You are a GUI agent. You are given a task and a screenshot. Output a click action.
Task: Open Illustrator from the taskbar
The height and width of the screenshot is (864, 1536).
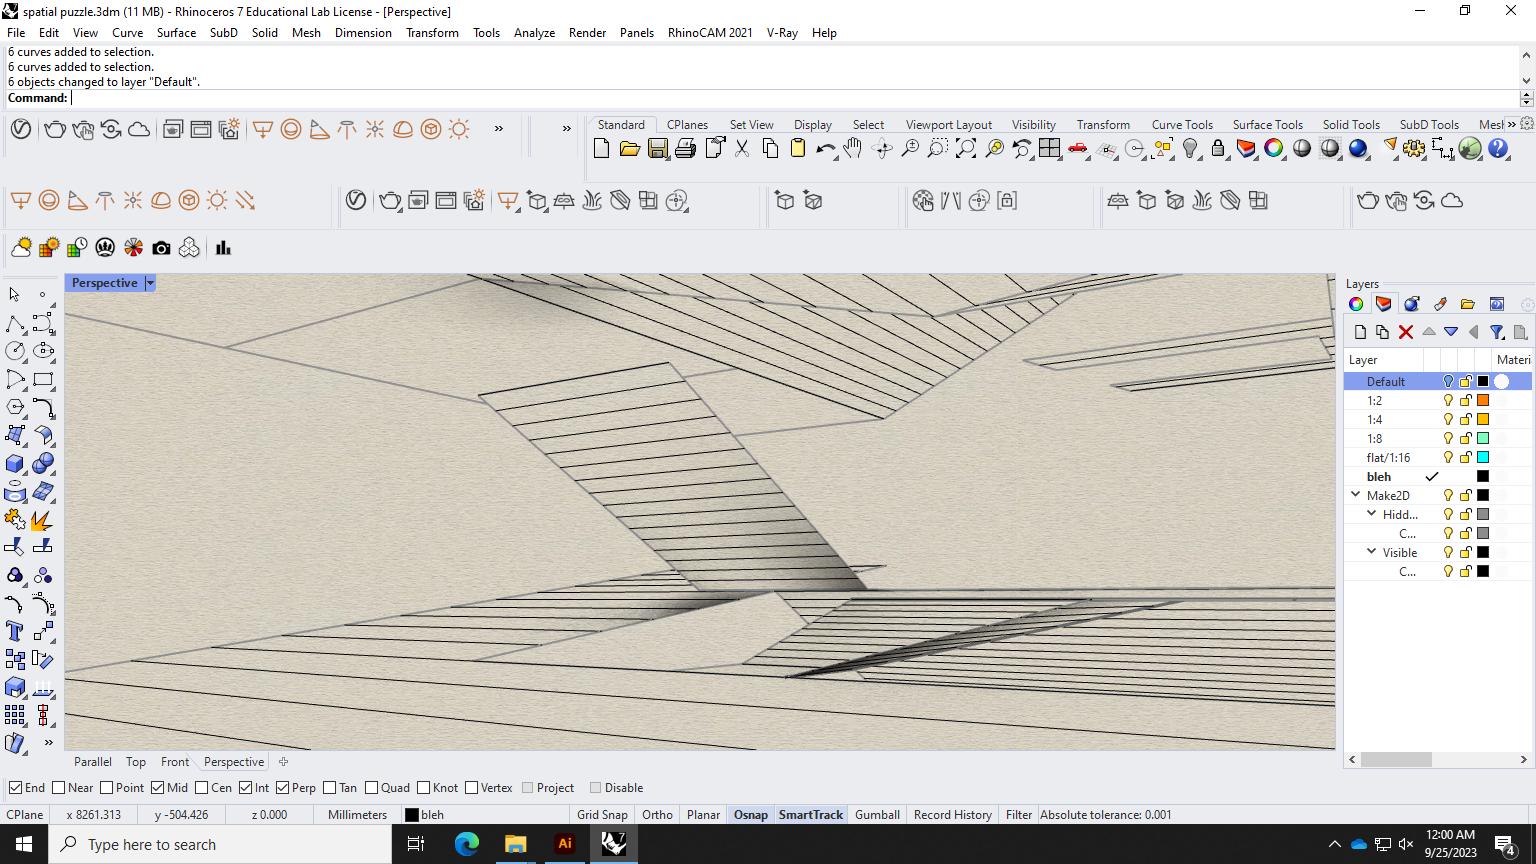click(564, 844)
